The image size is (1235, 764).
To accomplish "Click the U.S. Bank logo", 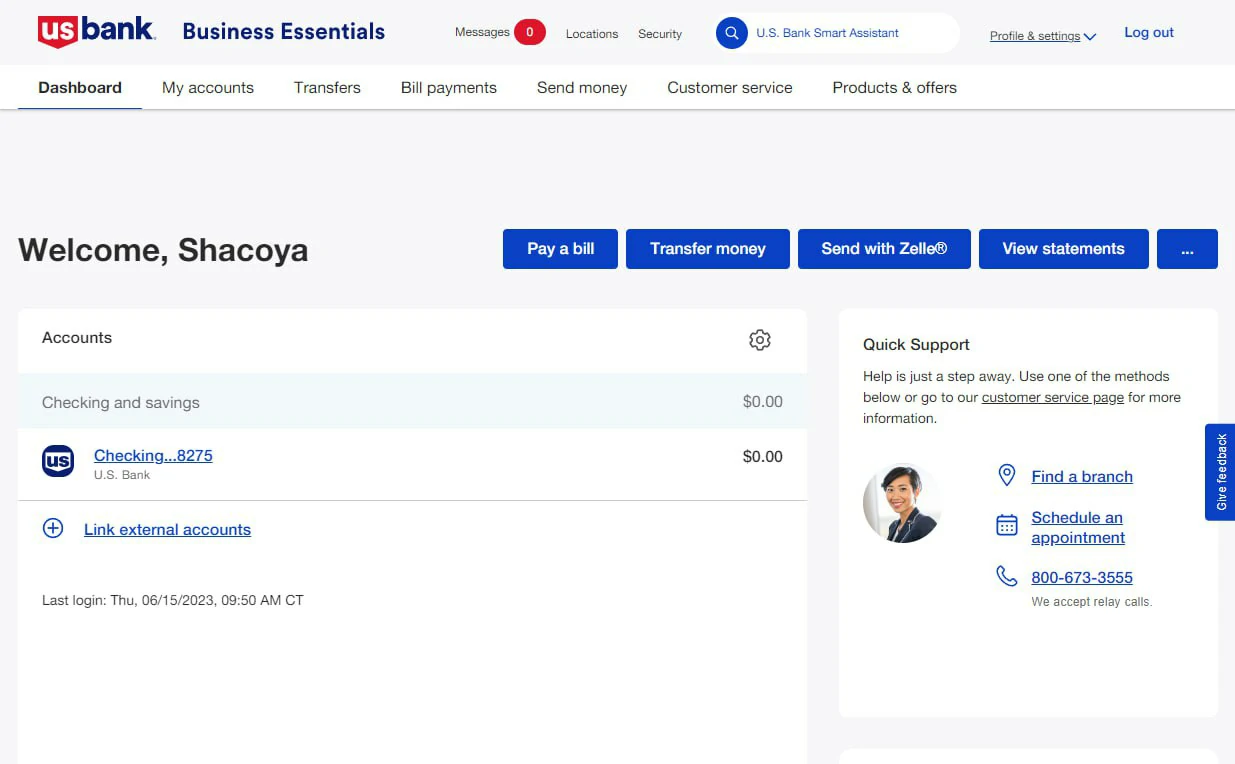I will pos(96,31).
